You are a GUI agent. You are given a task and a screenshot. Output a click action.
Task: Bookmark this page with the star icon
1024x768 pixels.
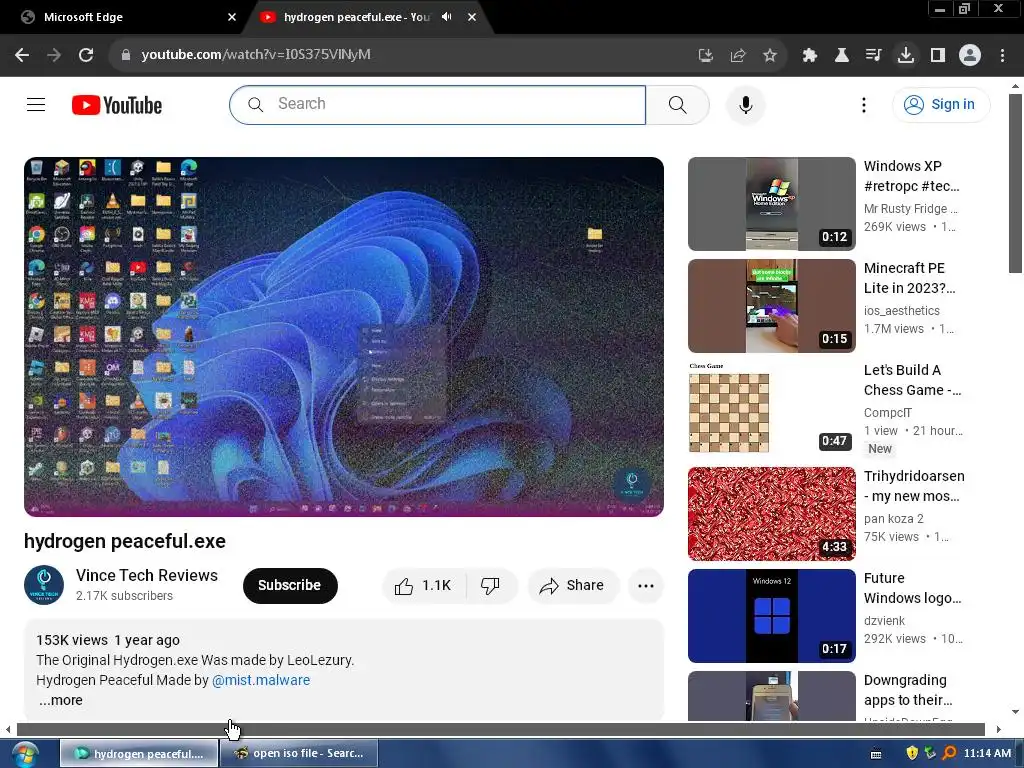[770, 55]
